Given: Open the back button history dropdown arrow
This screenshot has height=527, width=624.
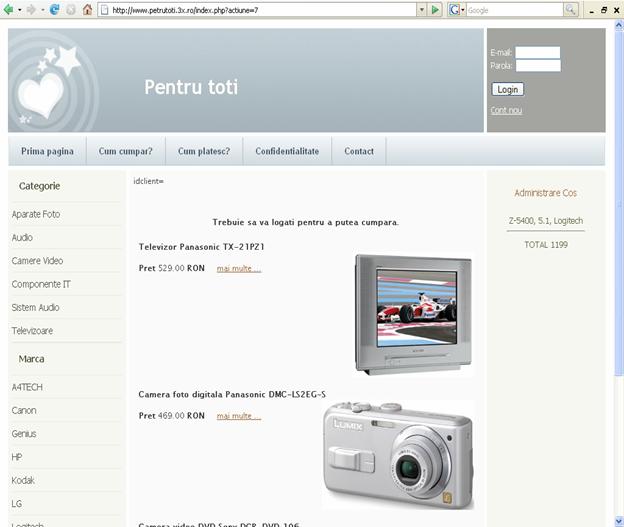Looking at the screenshot, I should pos(18,10).
